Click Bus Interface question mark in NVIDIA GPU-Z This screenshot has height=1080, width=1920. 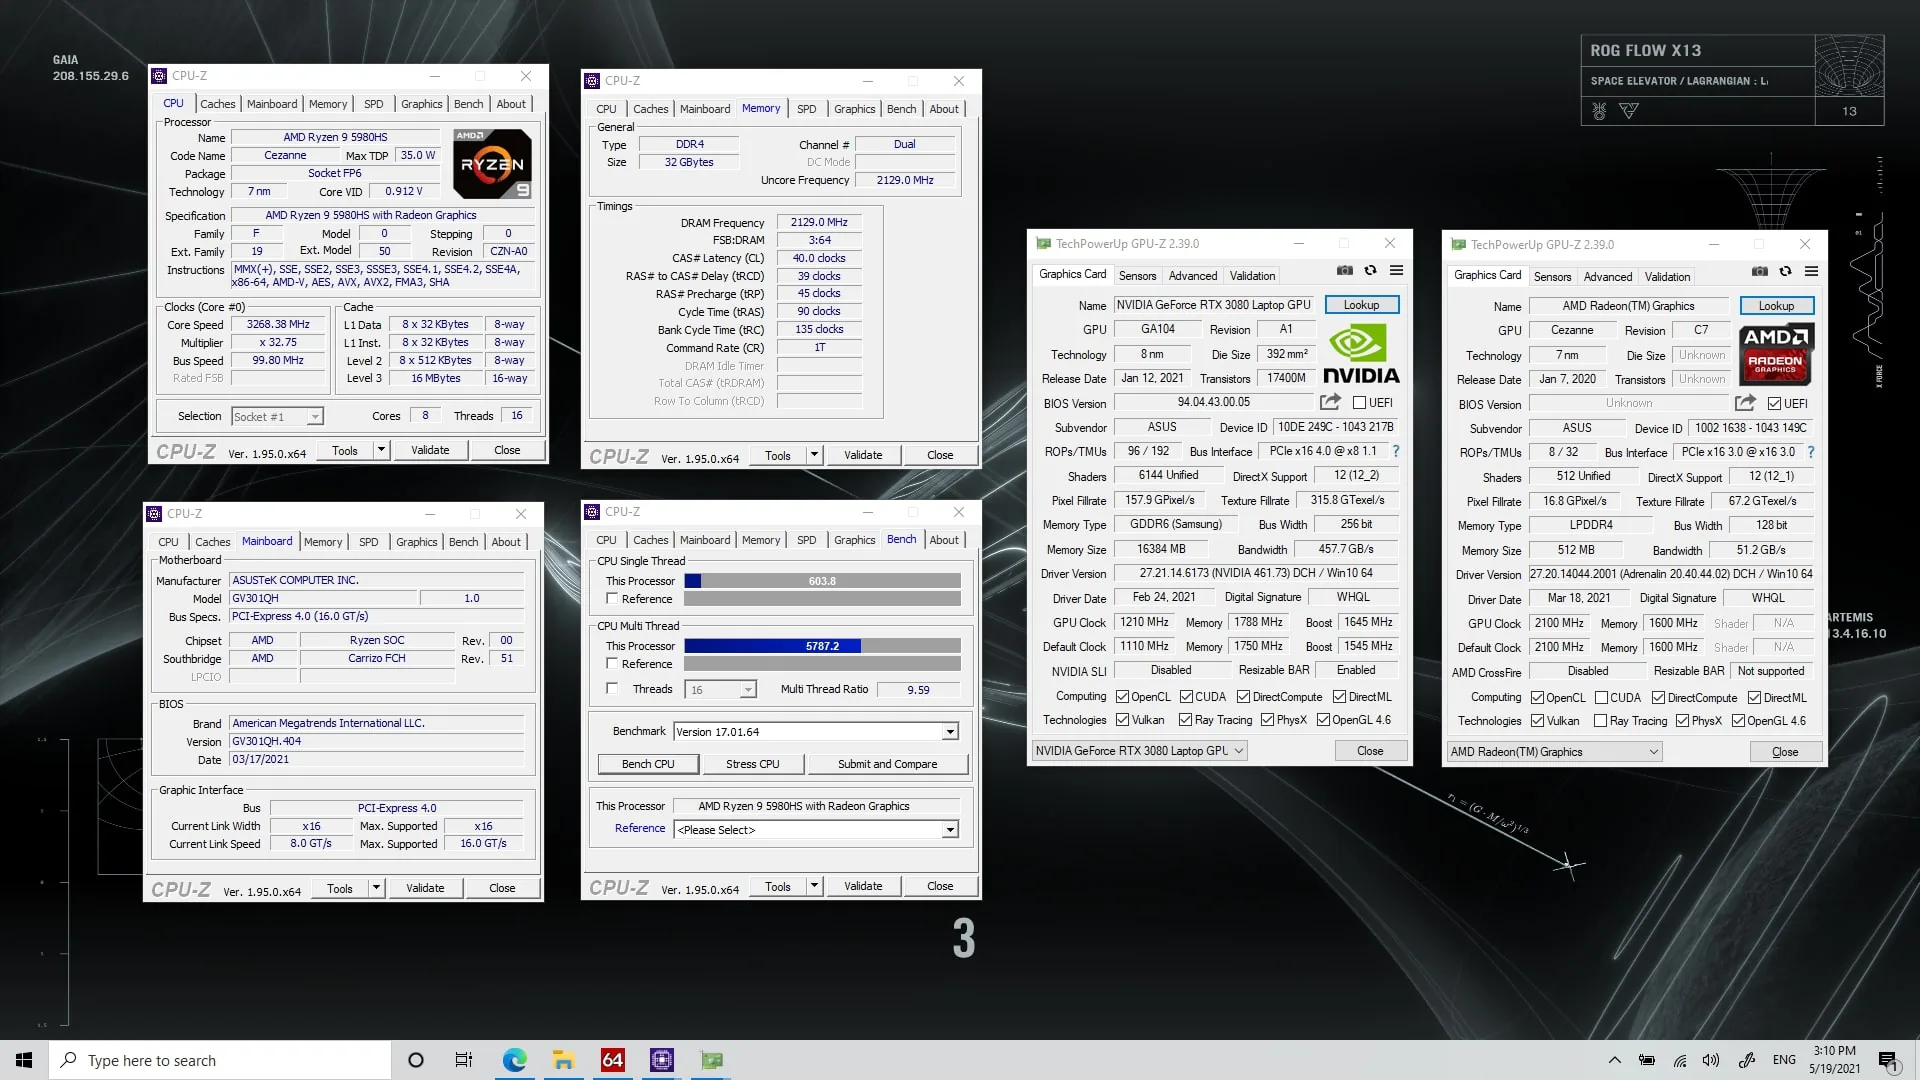click(1396, 451)
